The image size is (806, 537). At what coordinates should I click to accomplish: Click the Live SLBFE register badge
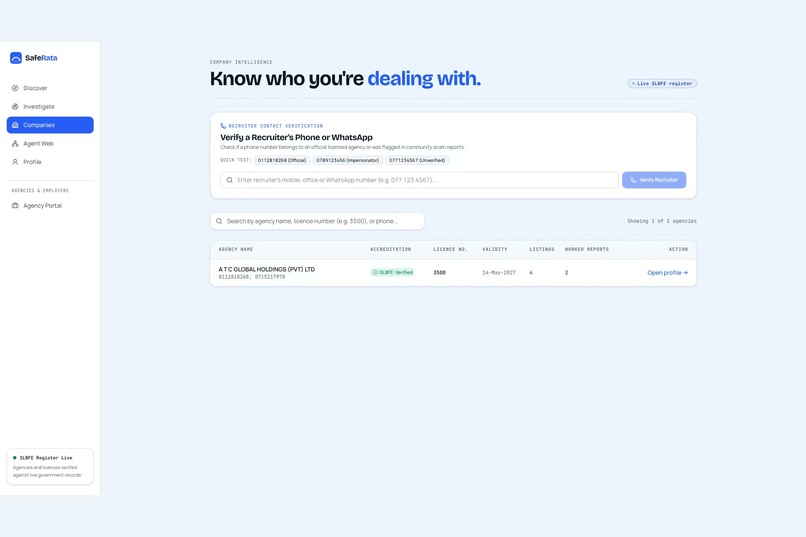[662, 84]
